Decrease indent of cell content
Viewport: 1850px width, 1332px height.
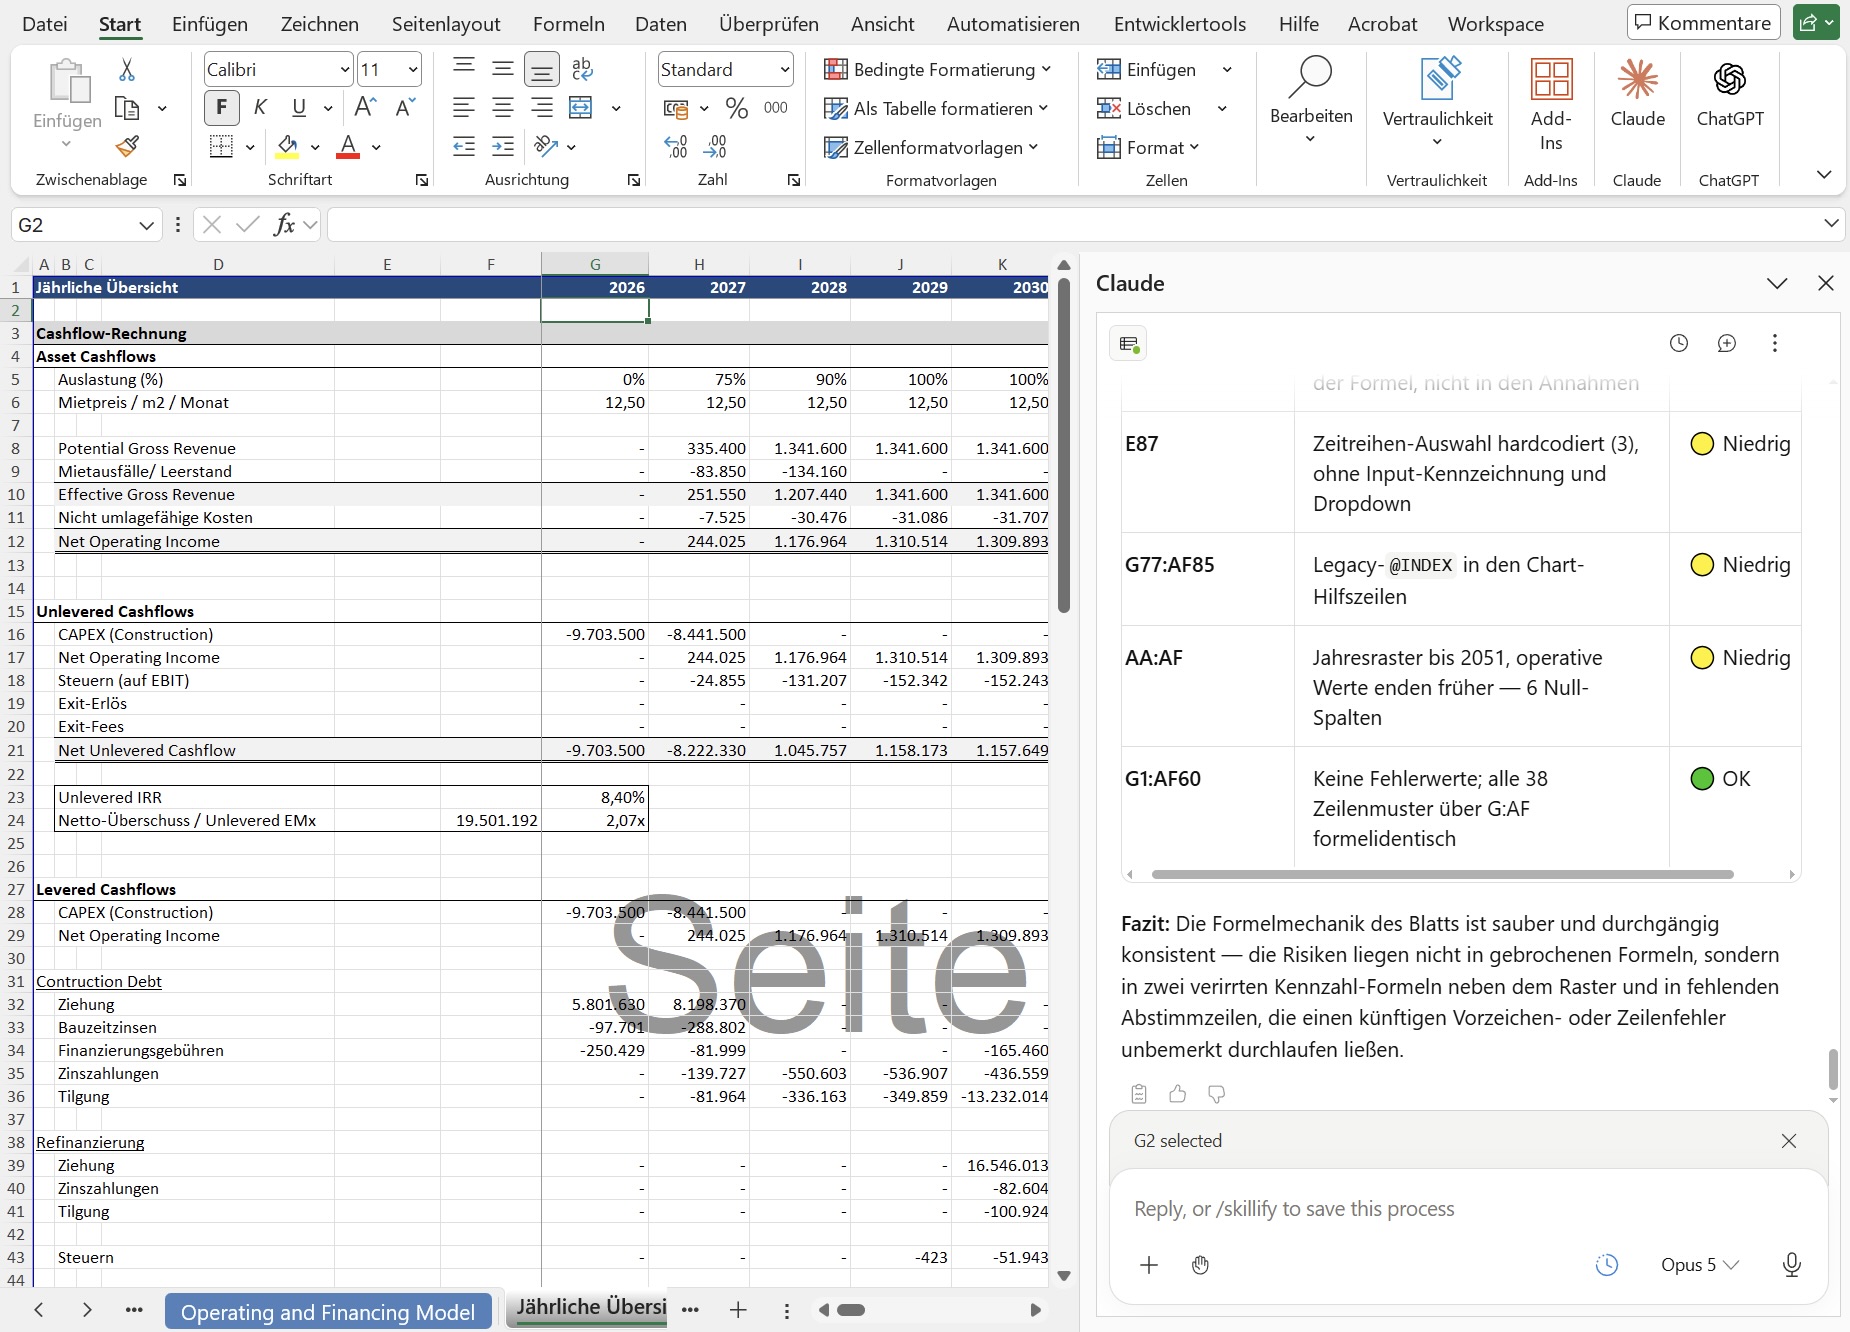(x=463, y=146)
